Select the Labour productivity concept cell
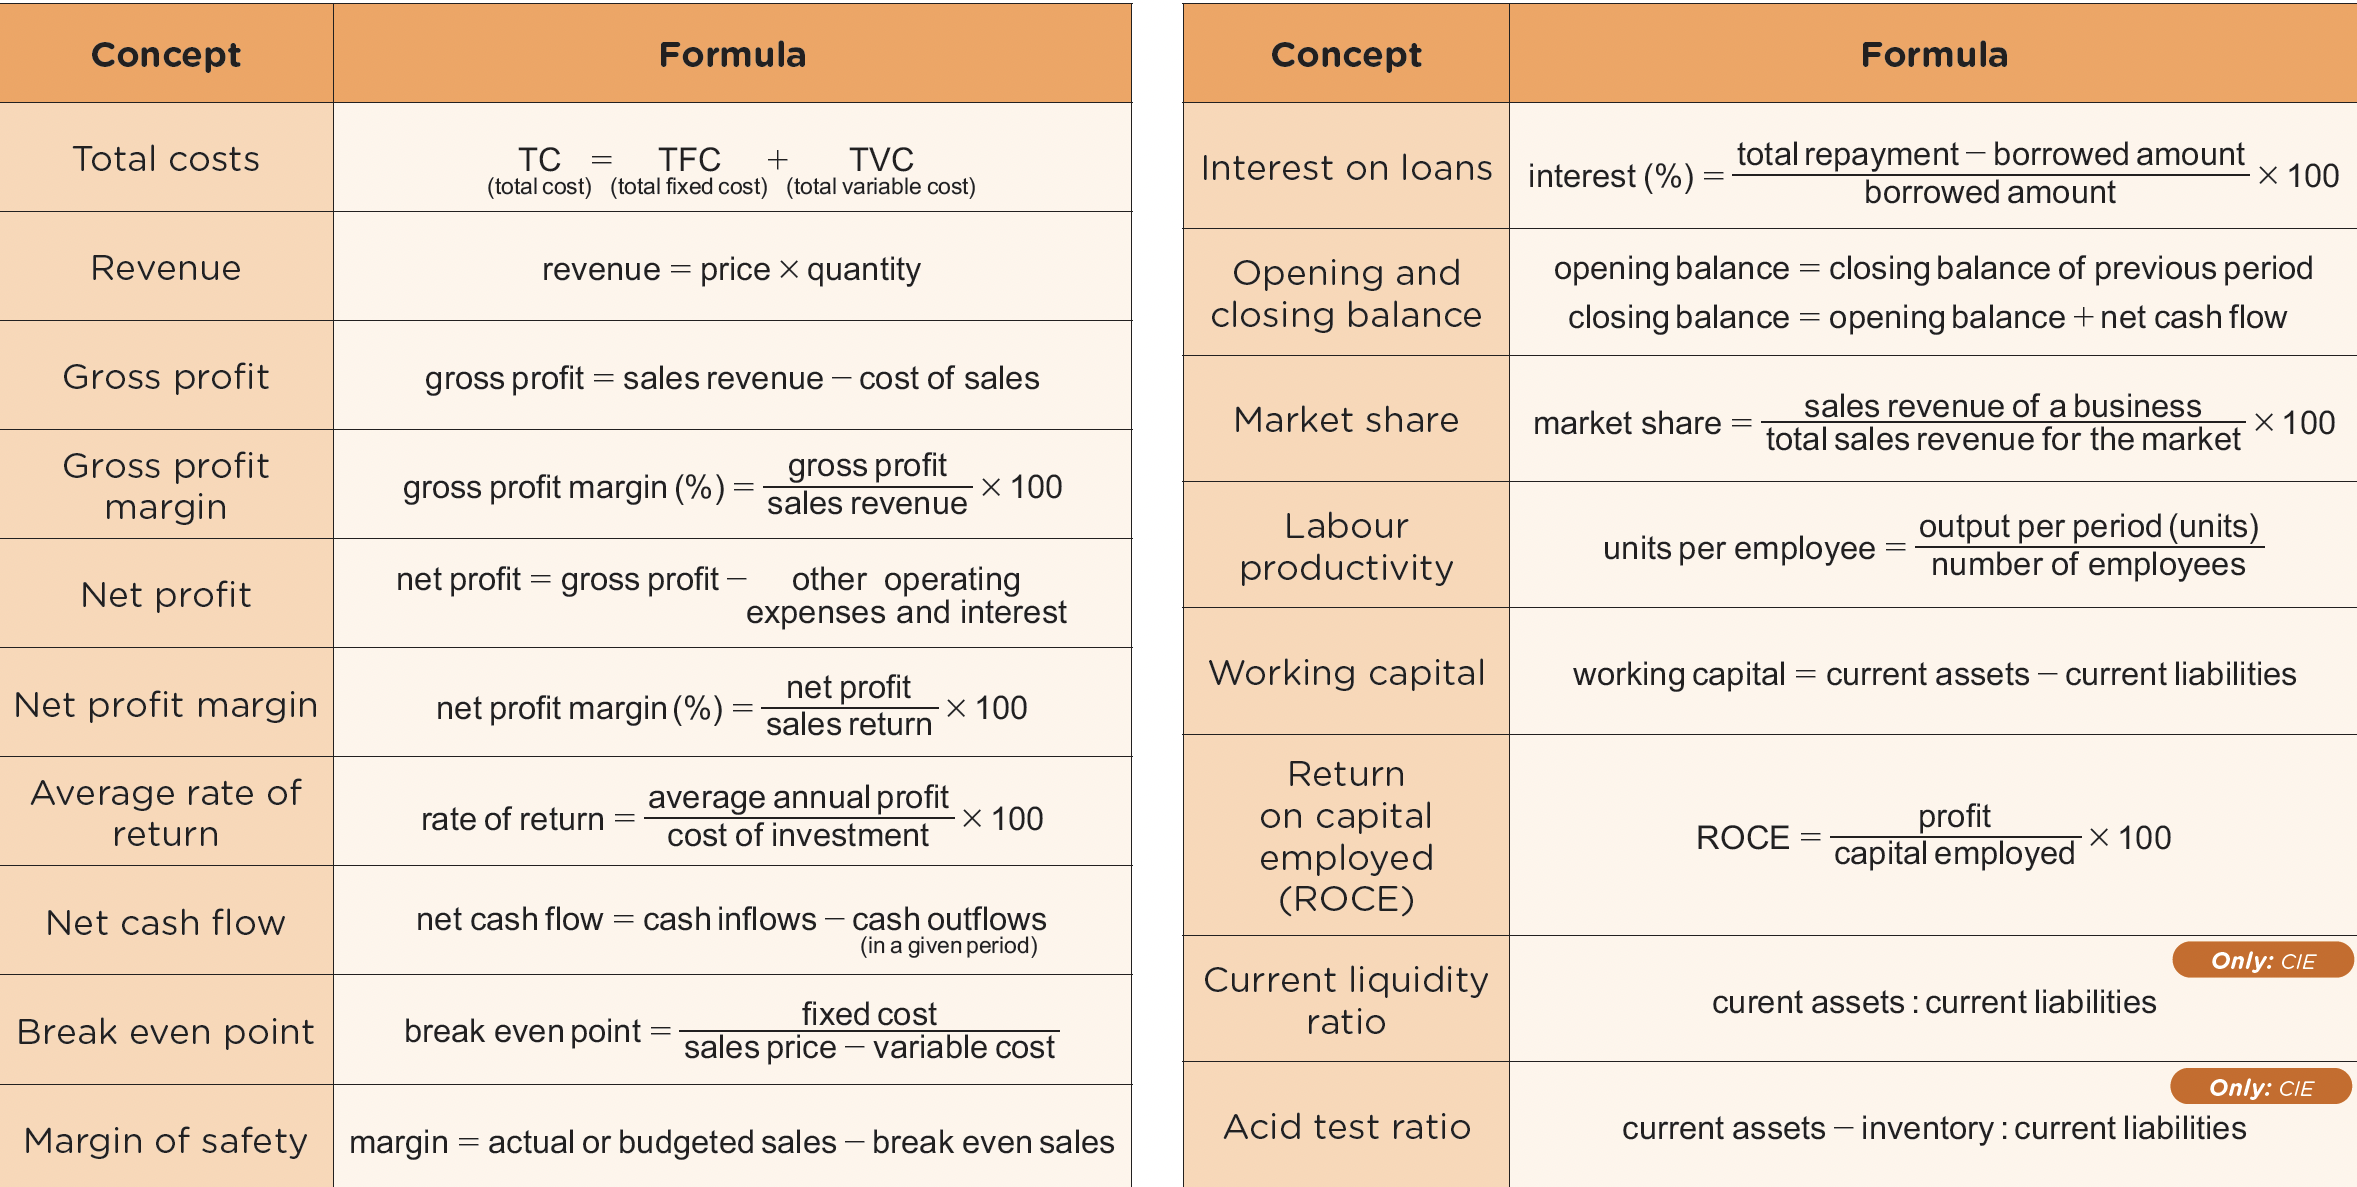 pyautogui.click(x=1346, y=546)
